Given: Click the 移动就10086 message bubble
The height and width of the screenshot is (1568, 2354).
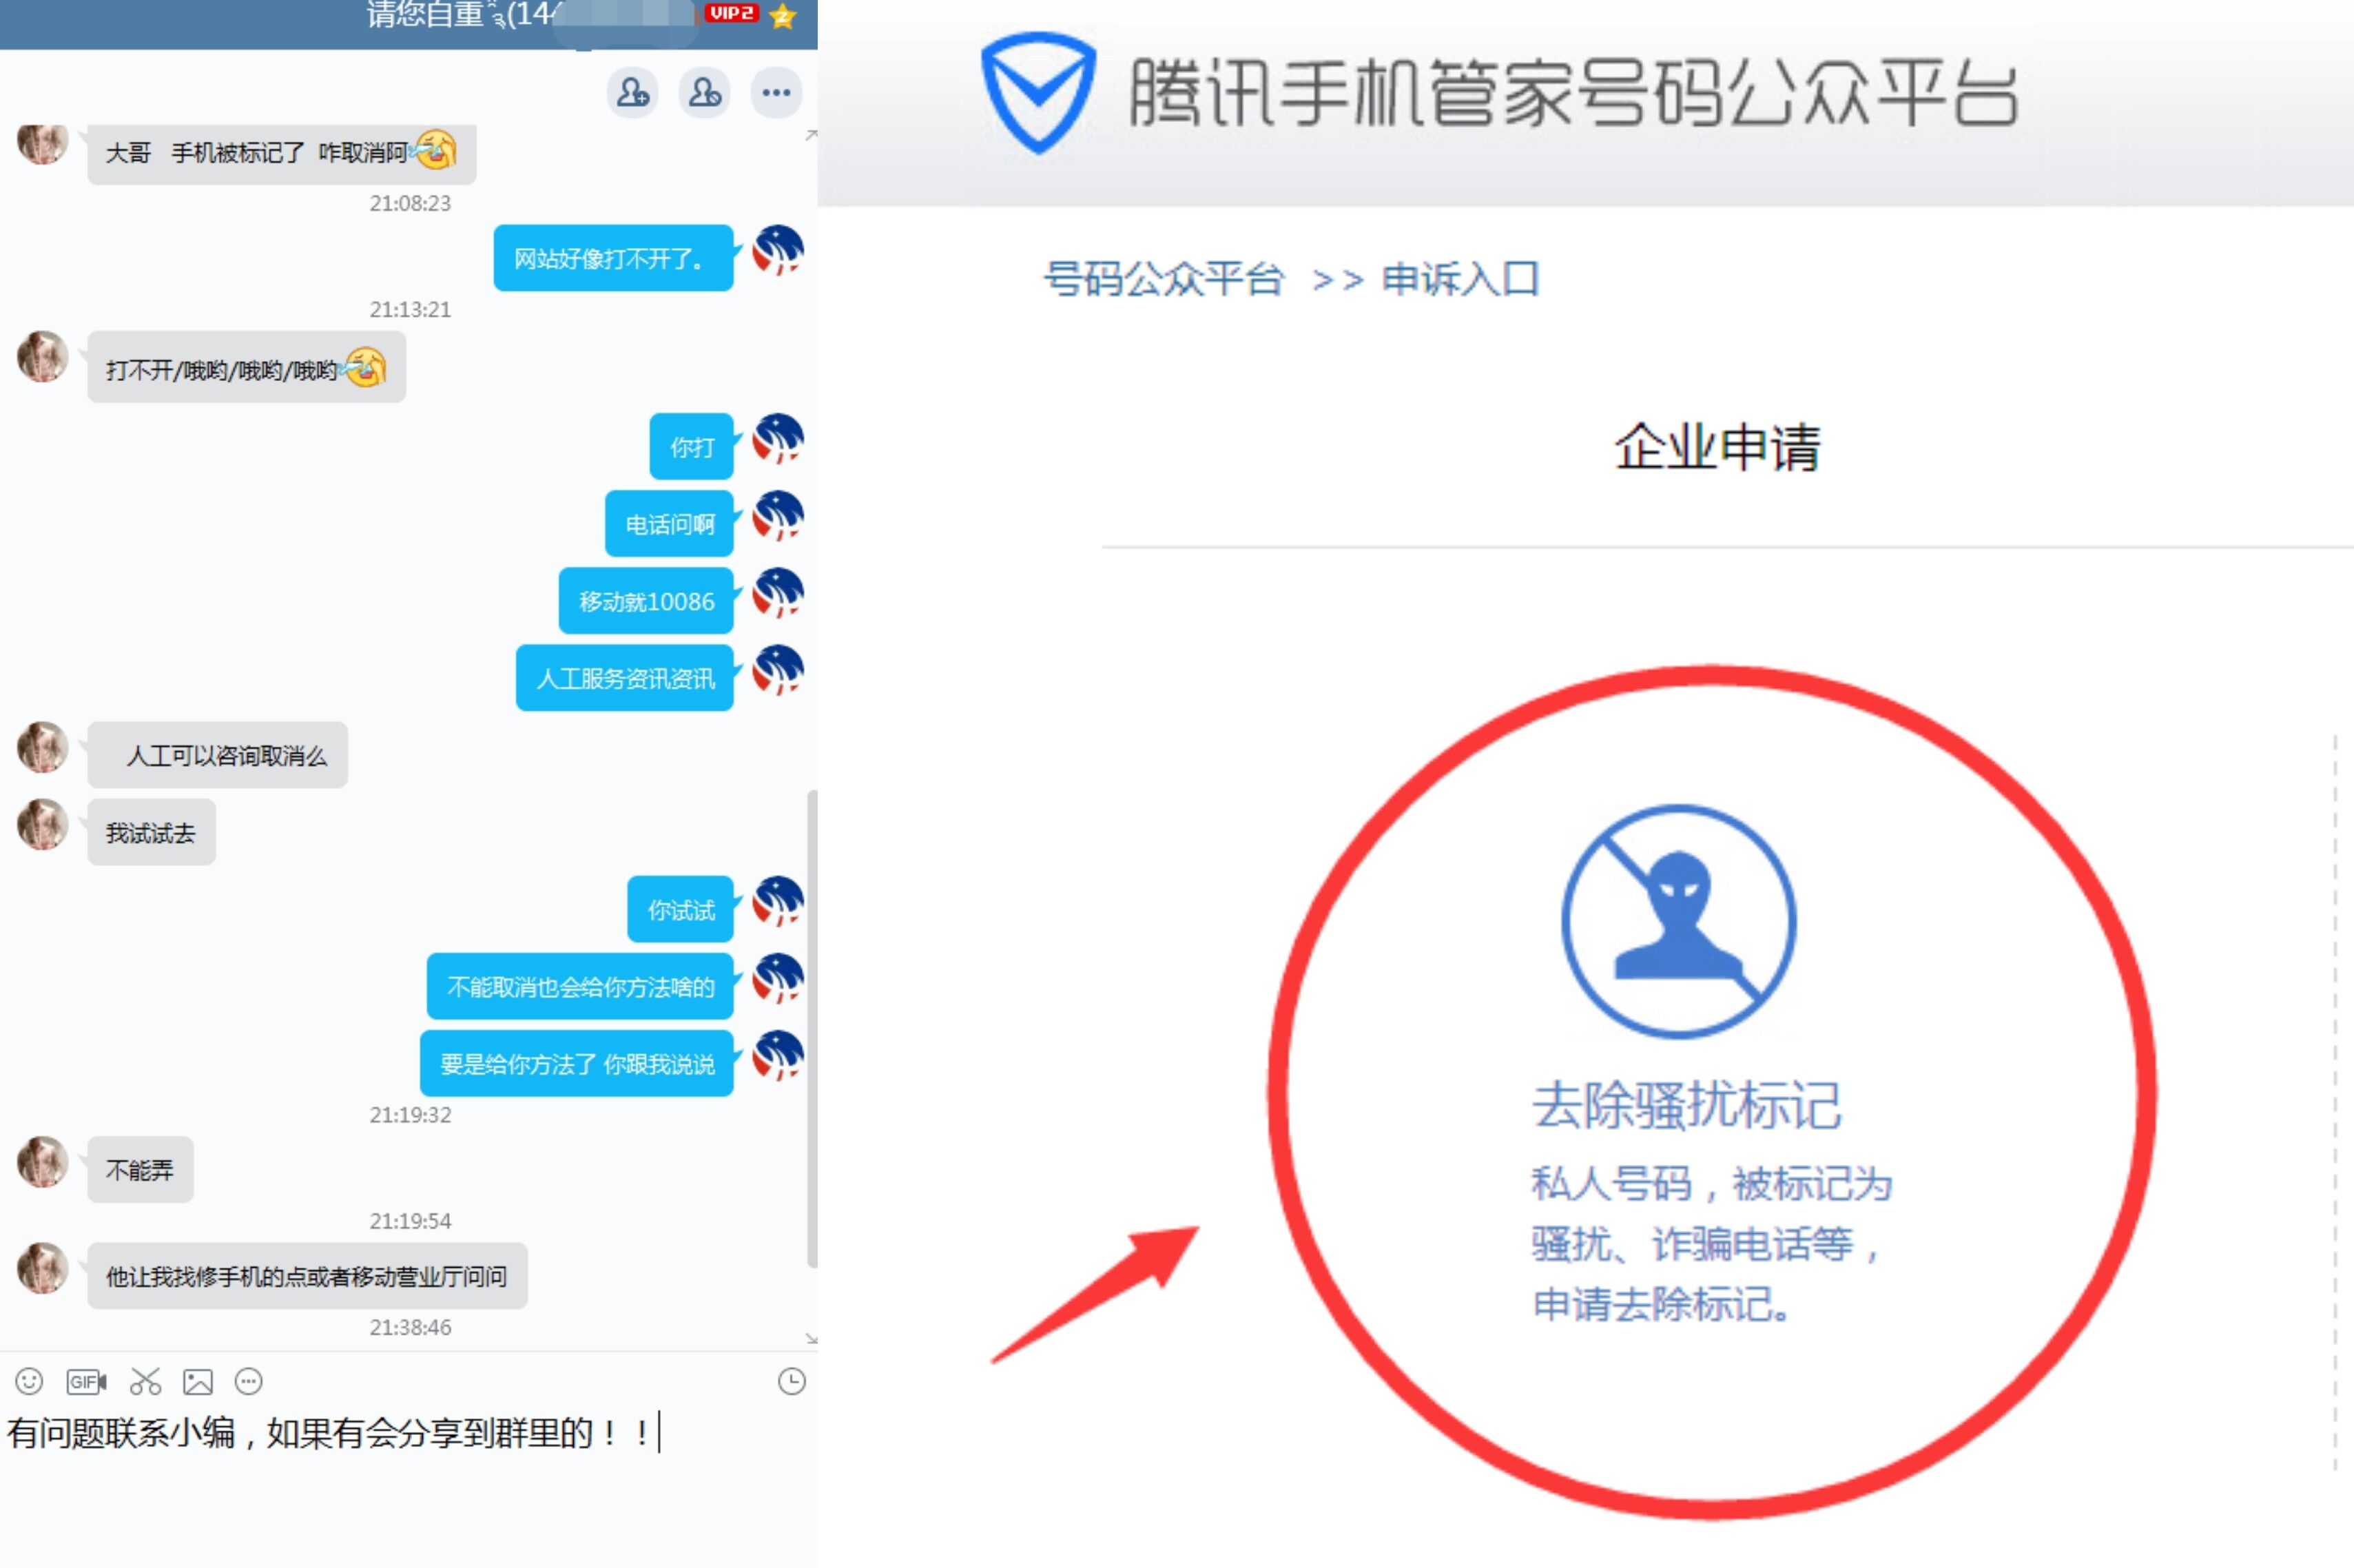Looking at the screenshot, I should 646,601.
